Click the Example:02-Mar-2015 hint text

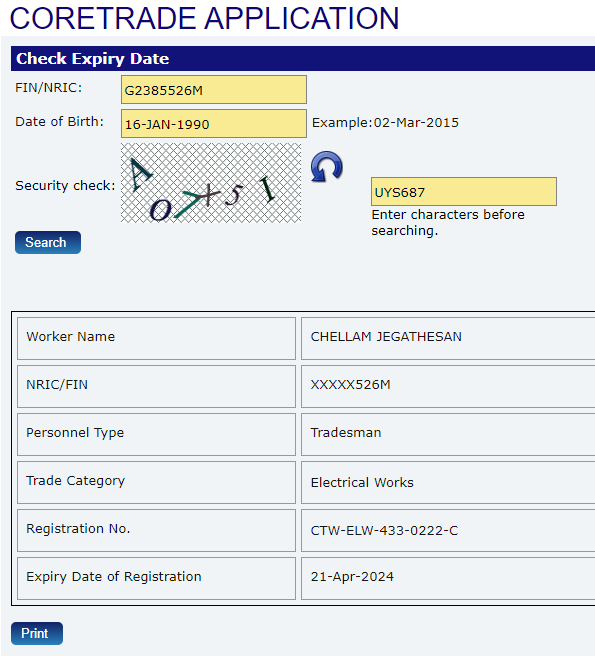tap(385, 123)
